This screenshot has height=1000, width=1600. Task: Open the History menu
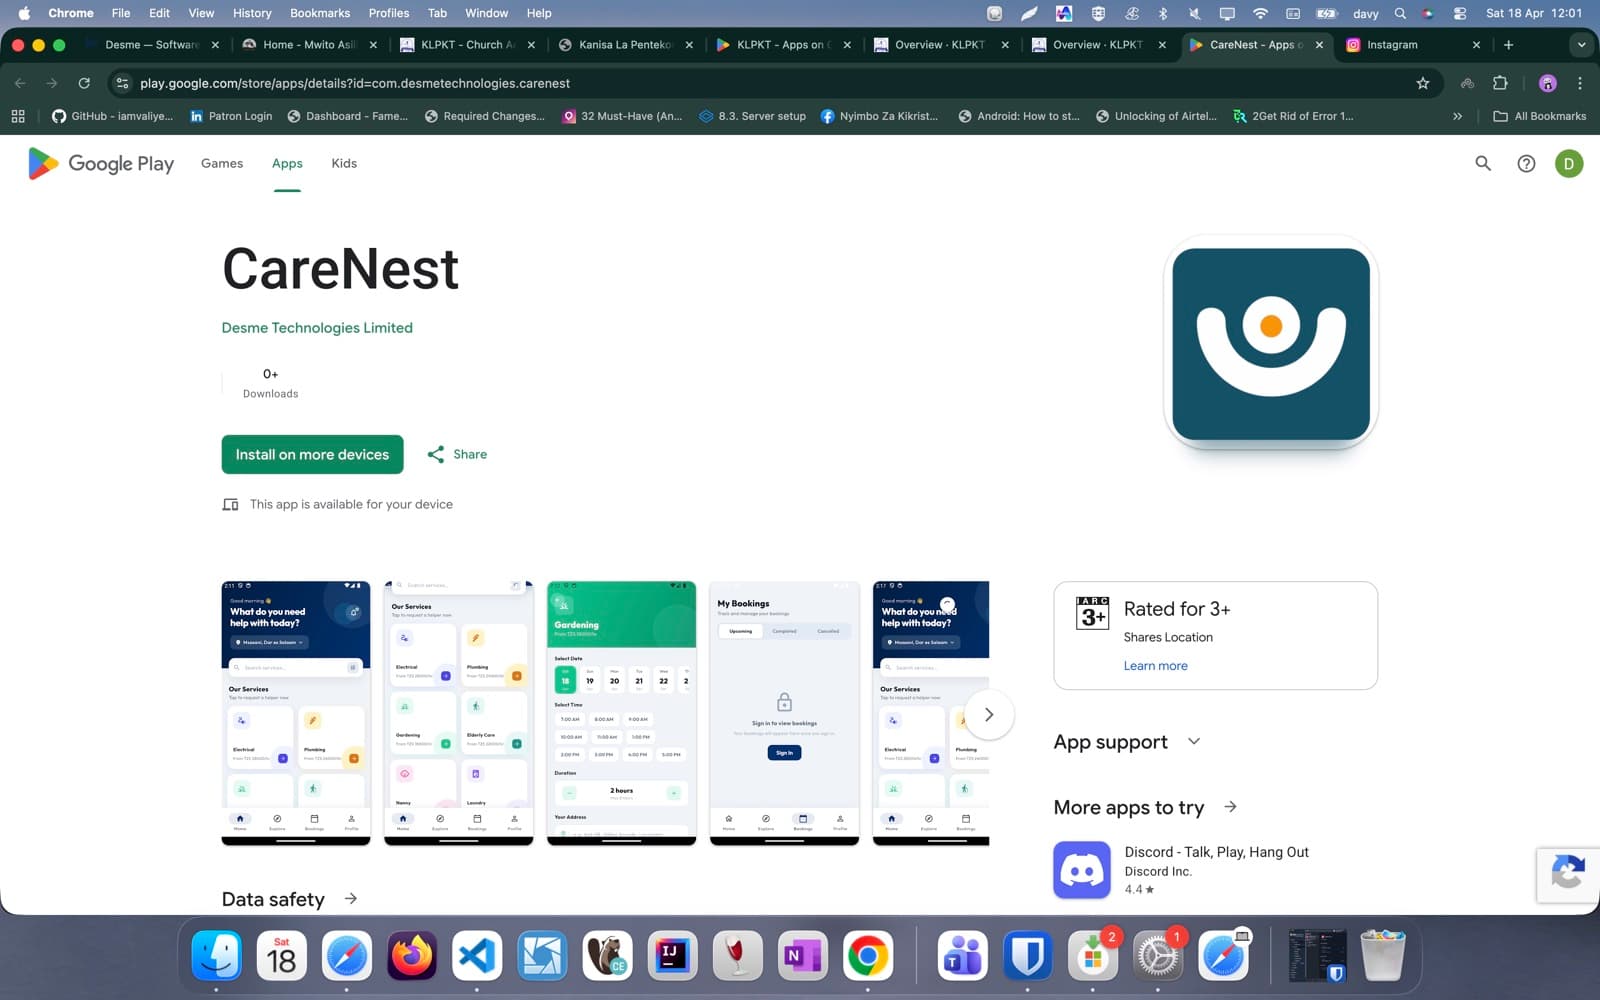pyautogui.click(x=251, y=13)
